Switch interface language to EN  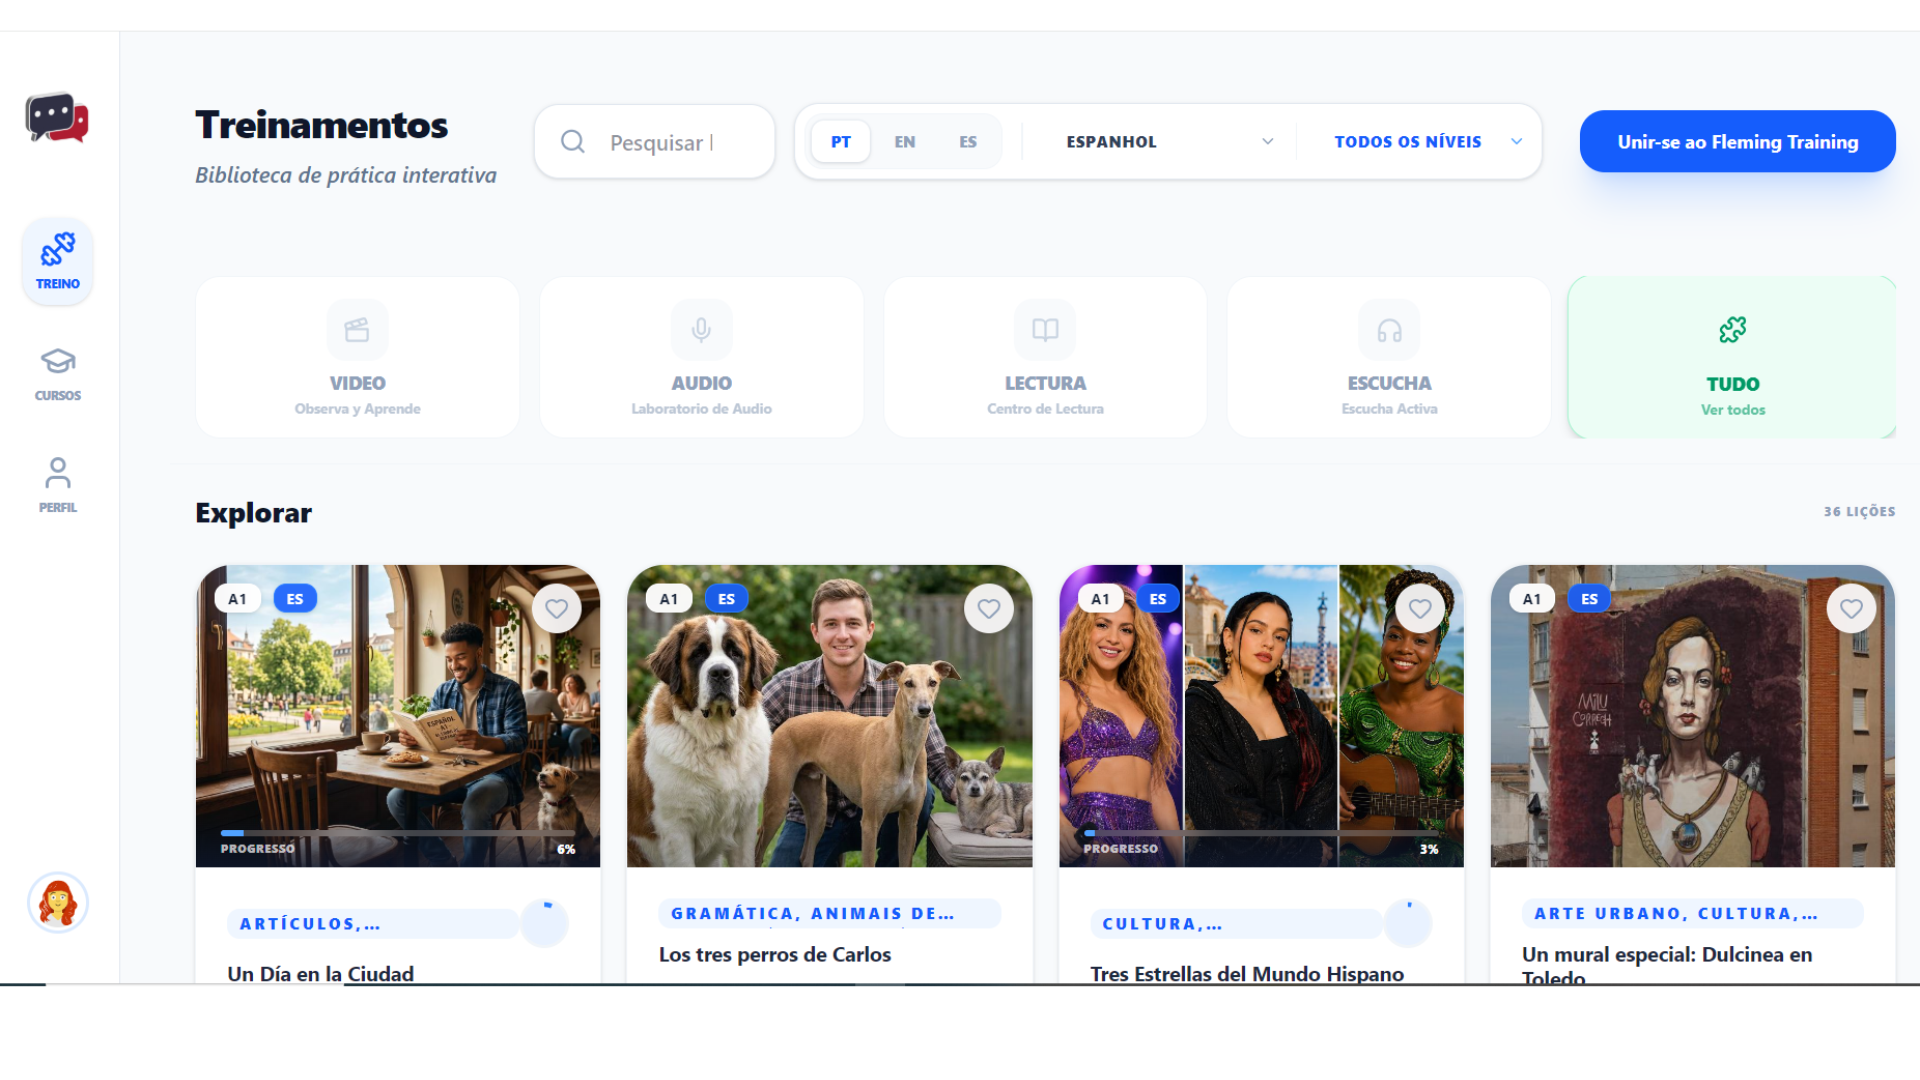coord(905,142)
